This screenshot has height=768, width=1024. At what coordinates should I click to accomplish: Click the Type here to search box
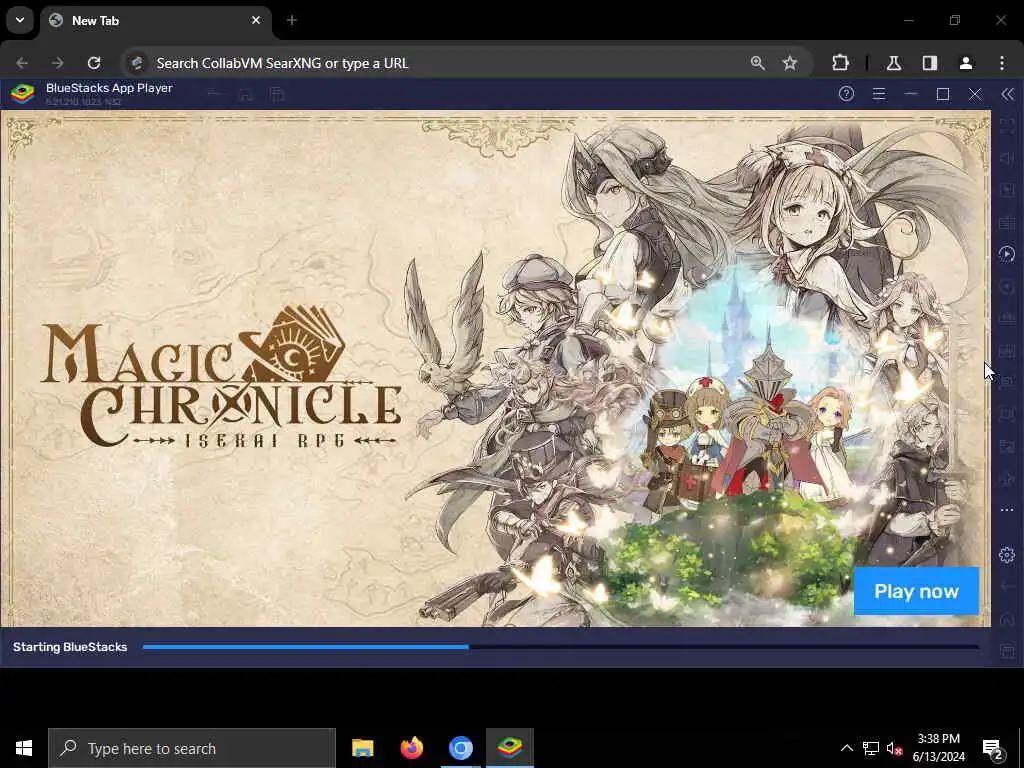click(192, 748)
